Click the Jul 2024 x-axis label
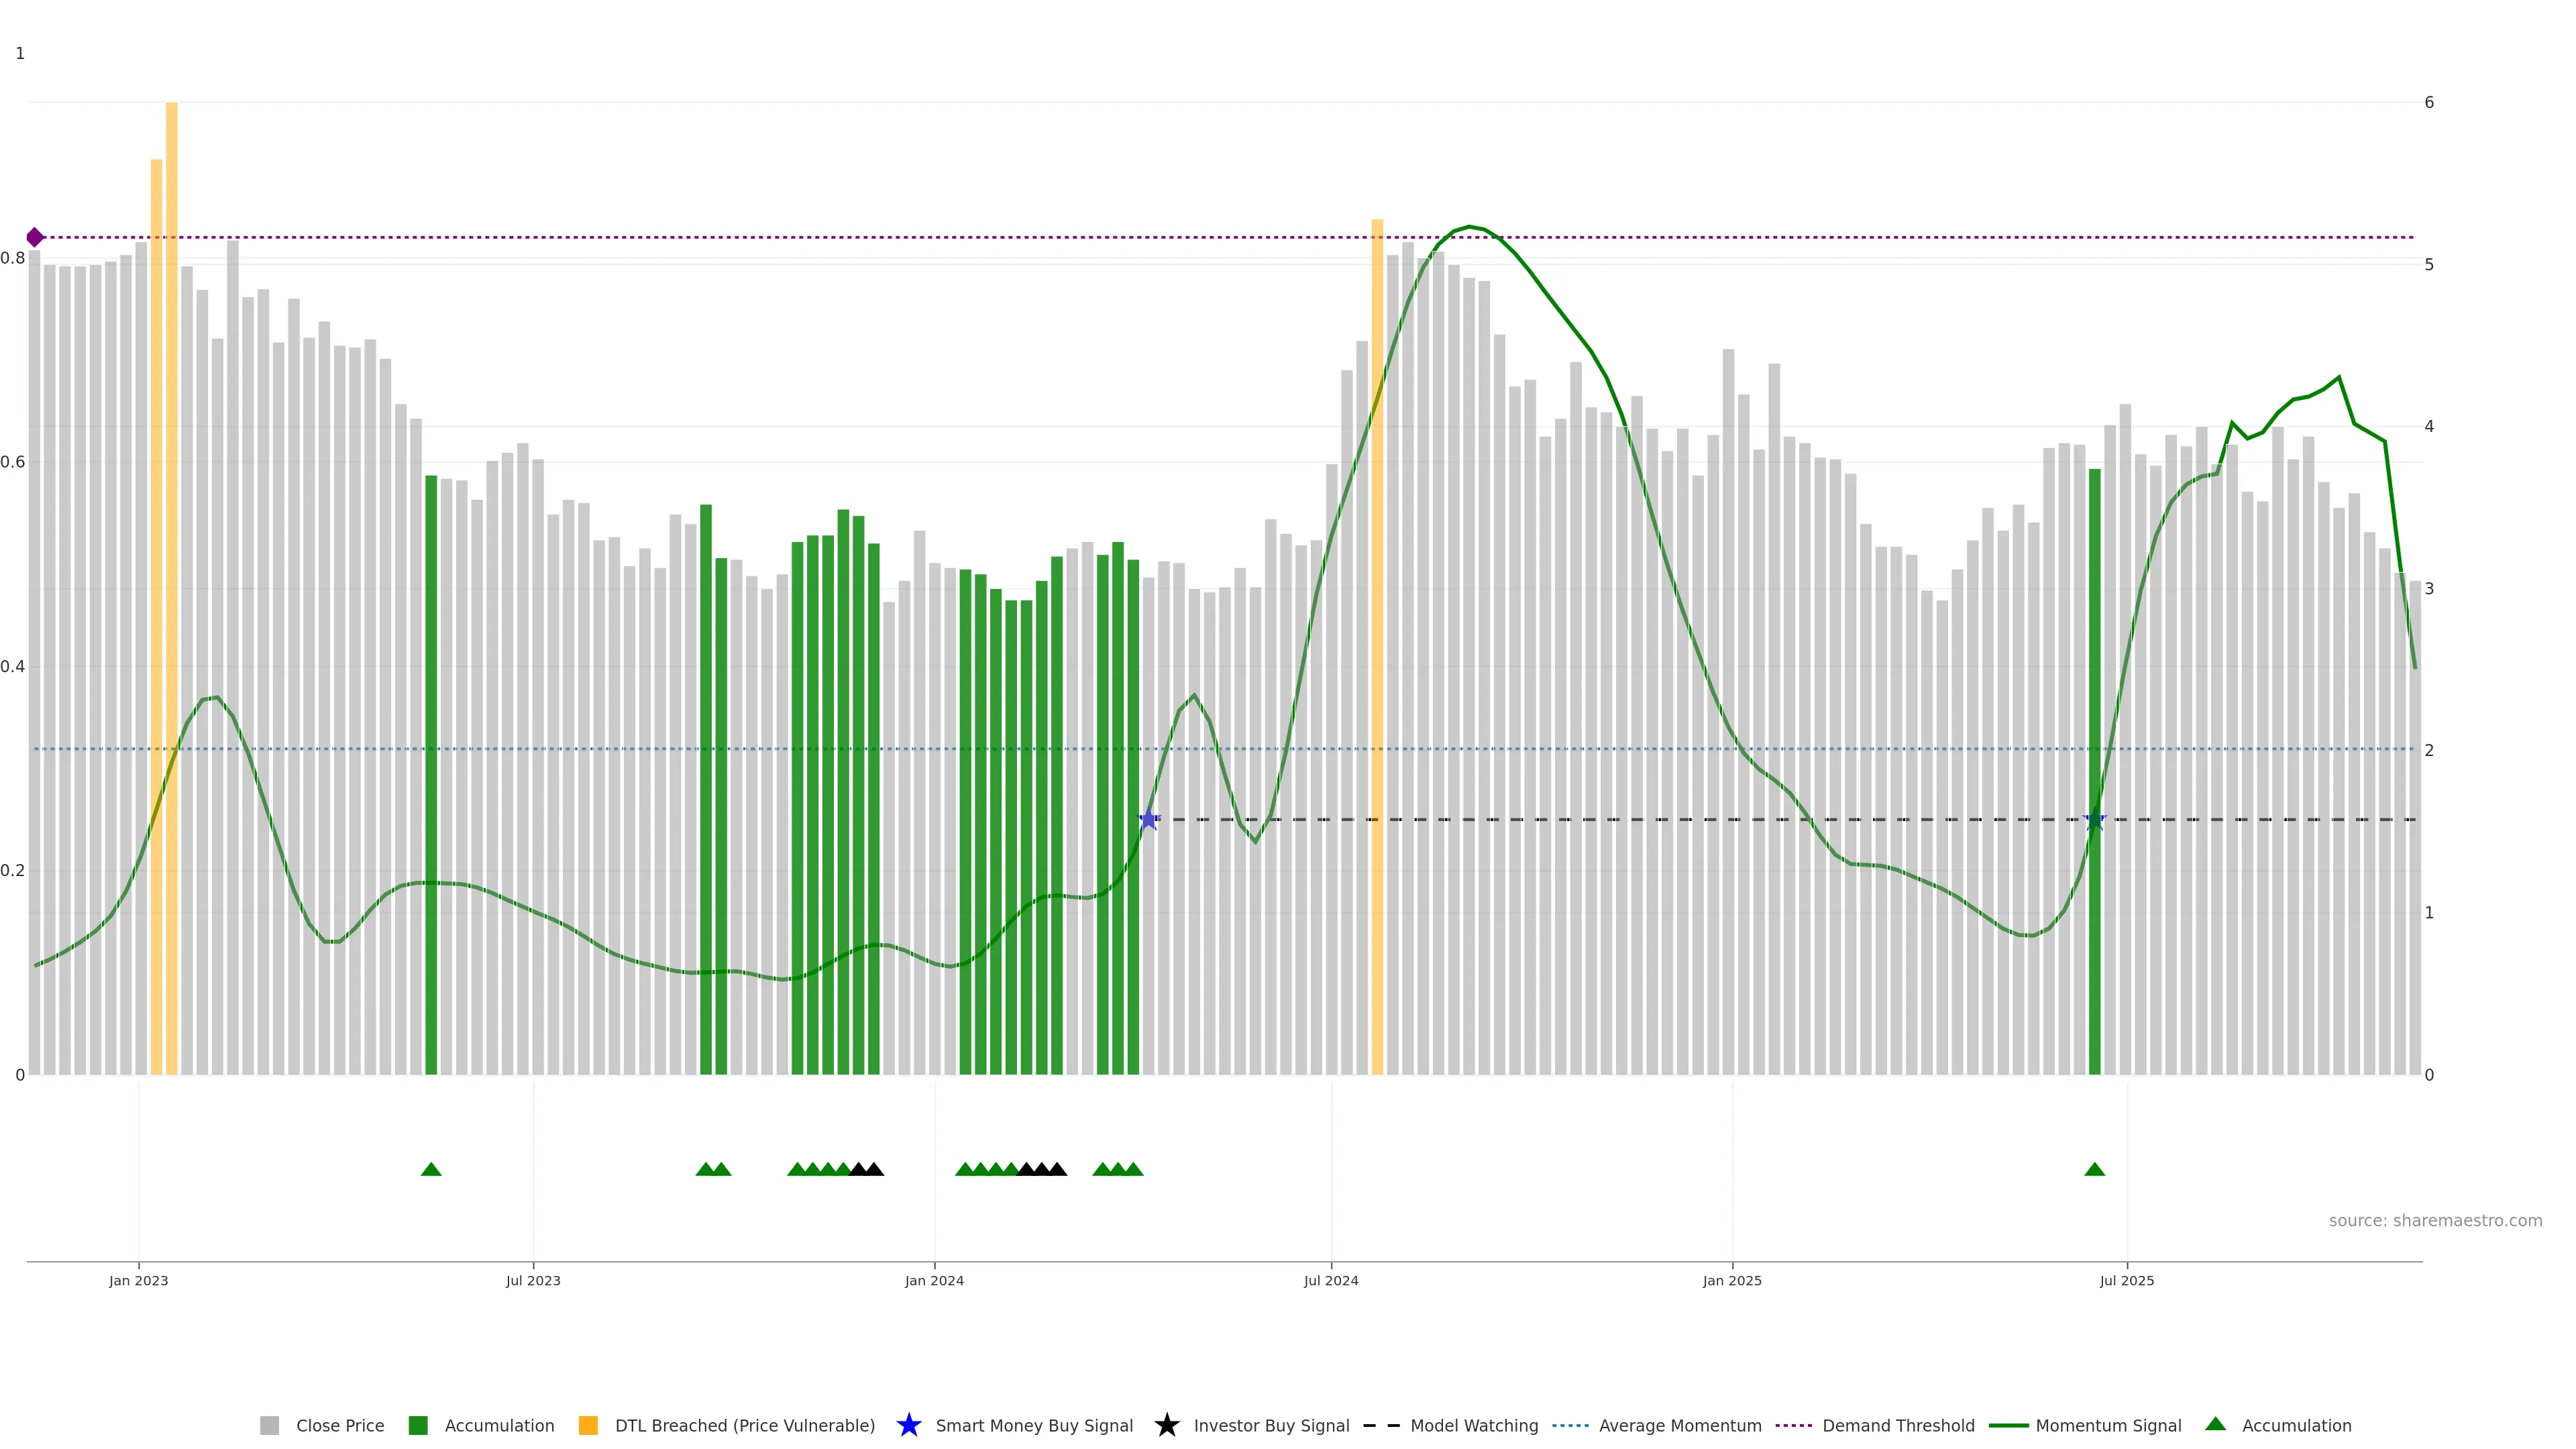2576x1449 pixels. pyautogui.click(x=1330, y=1280)
